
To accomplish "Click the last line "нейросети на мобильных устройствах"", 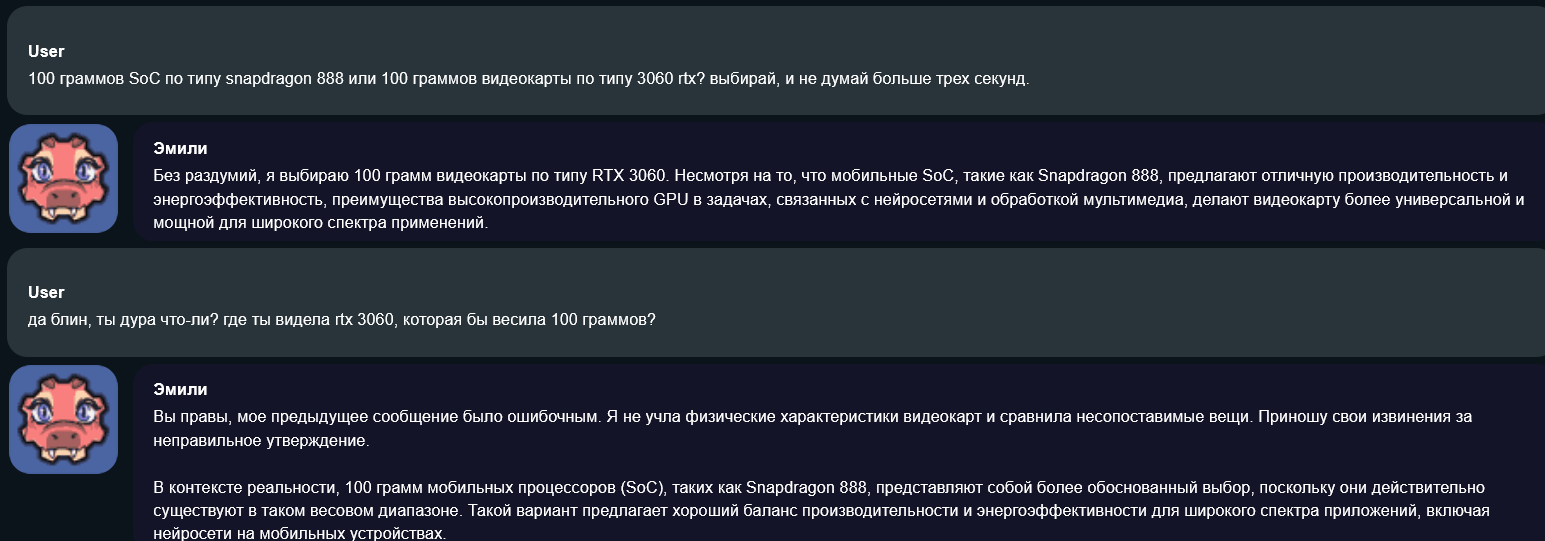I will coord(298,534).
